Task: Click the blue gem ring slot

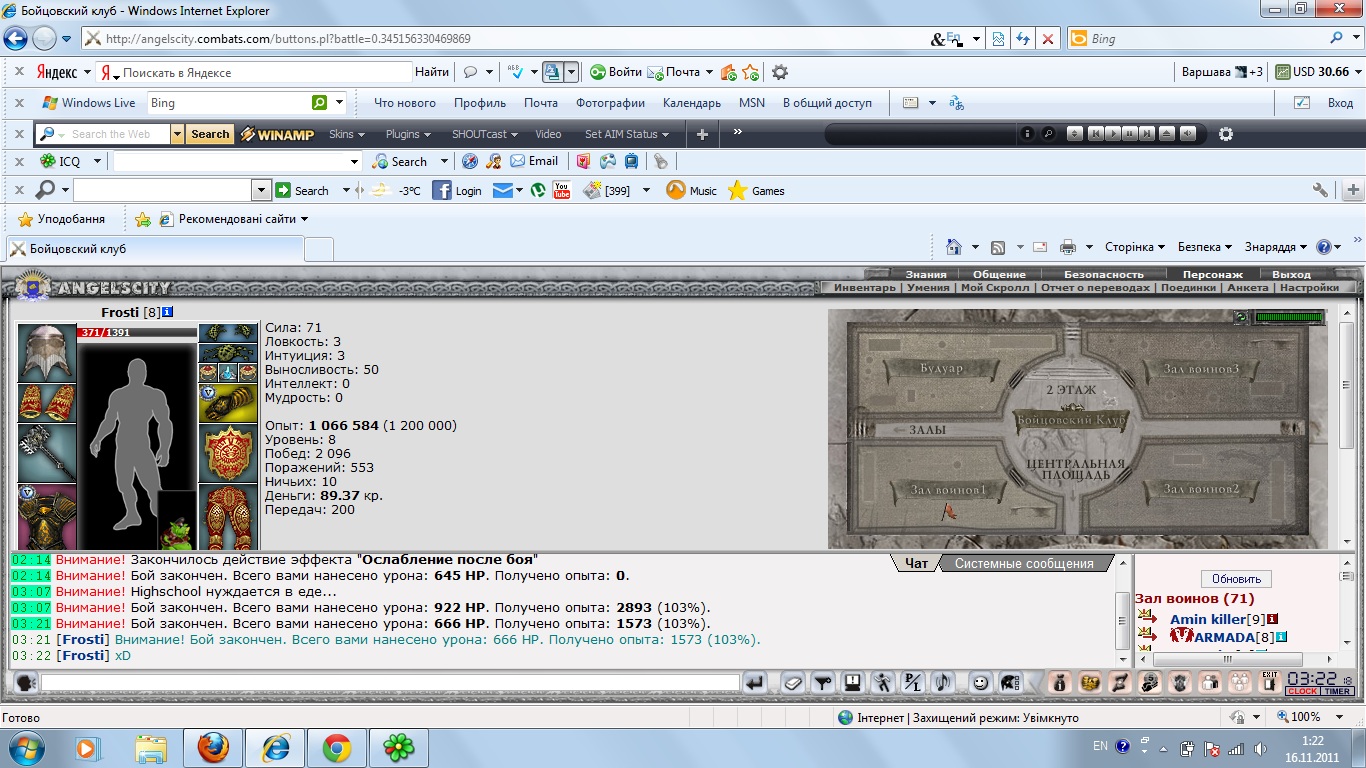Action: tap(228, 372)
